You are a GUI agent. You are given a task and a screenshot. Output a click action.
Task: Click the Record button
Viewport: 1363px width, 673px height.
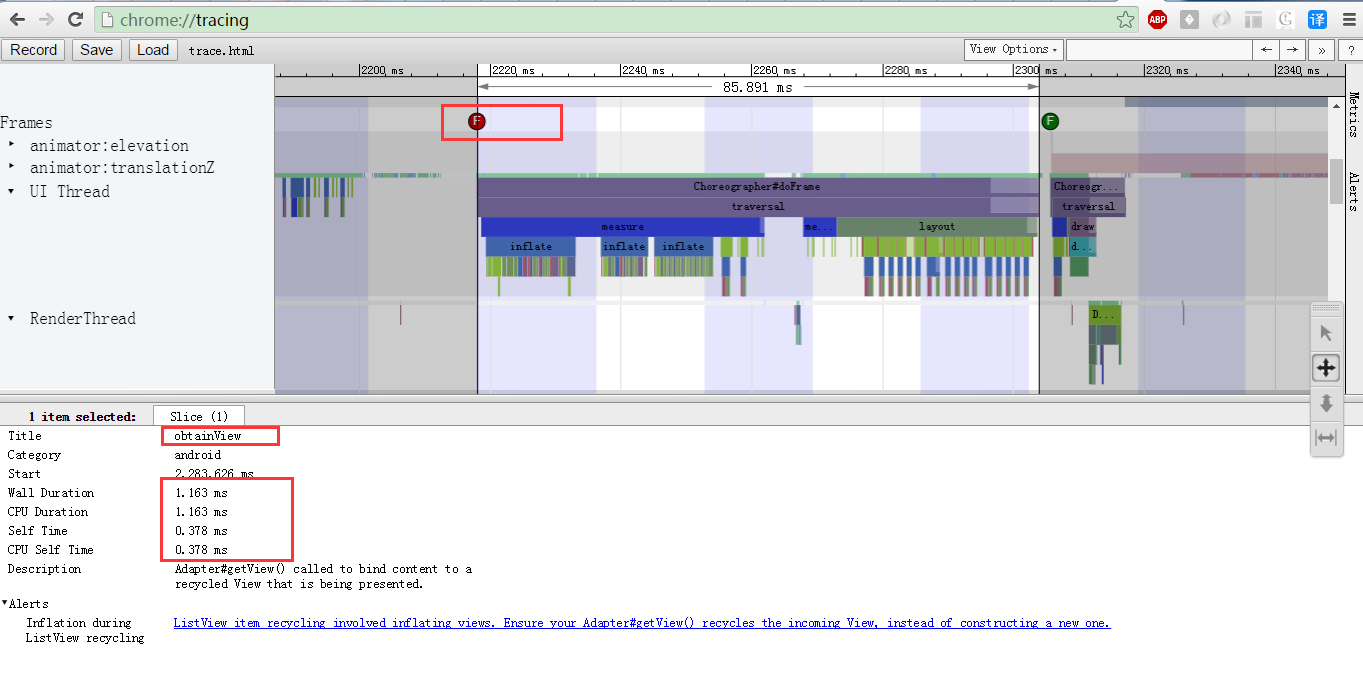tap(34, 50)
